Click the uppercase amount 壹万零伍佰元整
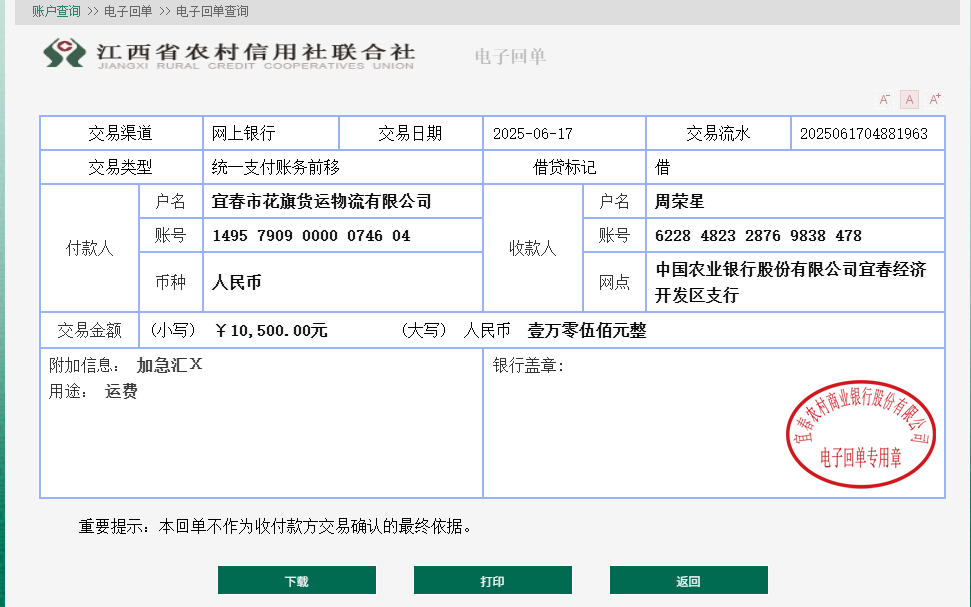 coord(587,330)
